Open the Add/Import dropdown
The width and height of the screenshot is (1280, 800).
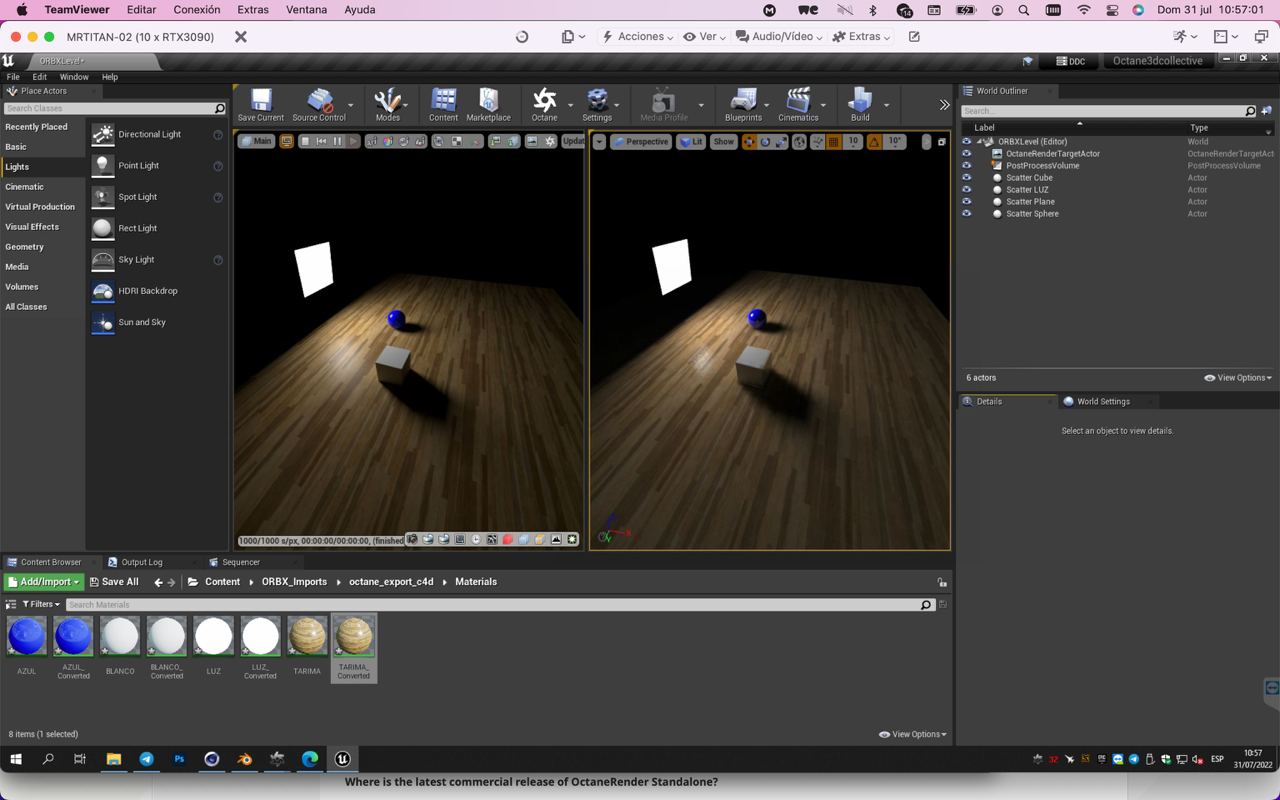(43, 582)
